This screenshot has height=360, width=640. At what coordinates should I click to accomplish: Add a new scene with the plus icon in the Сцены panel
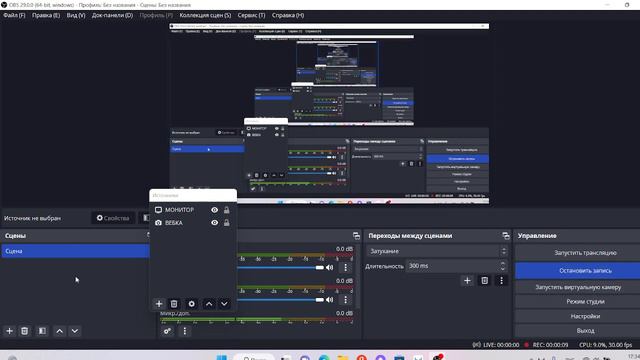[9, 331]
